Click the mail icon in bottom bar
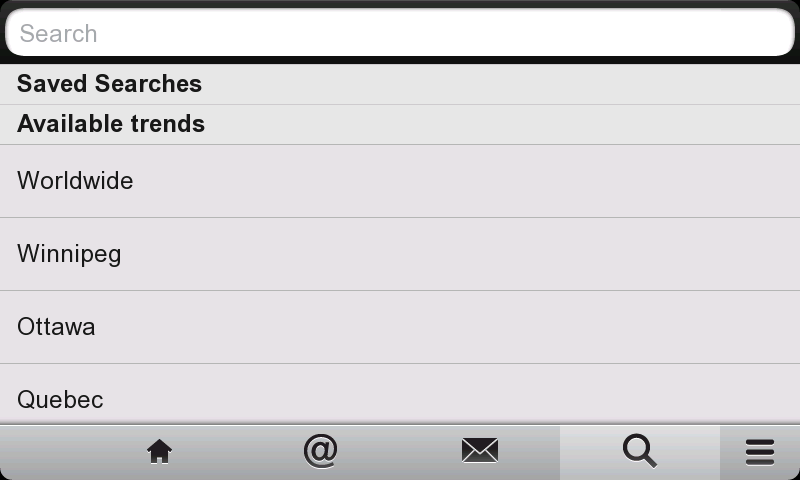 tap(480, 452)
